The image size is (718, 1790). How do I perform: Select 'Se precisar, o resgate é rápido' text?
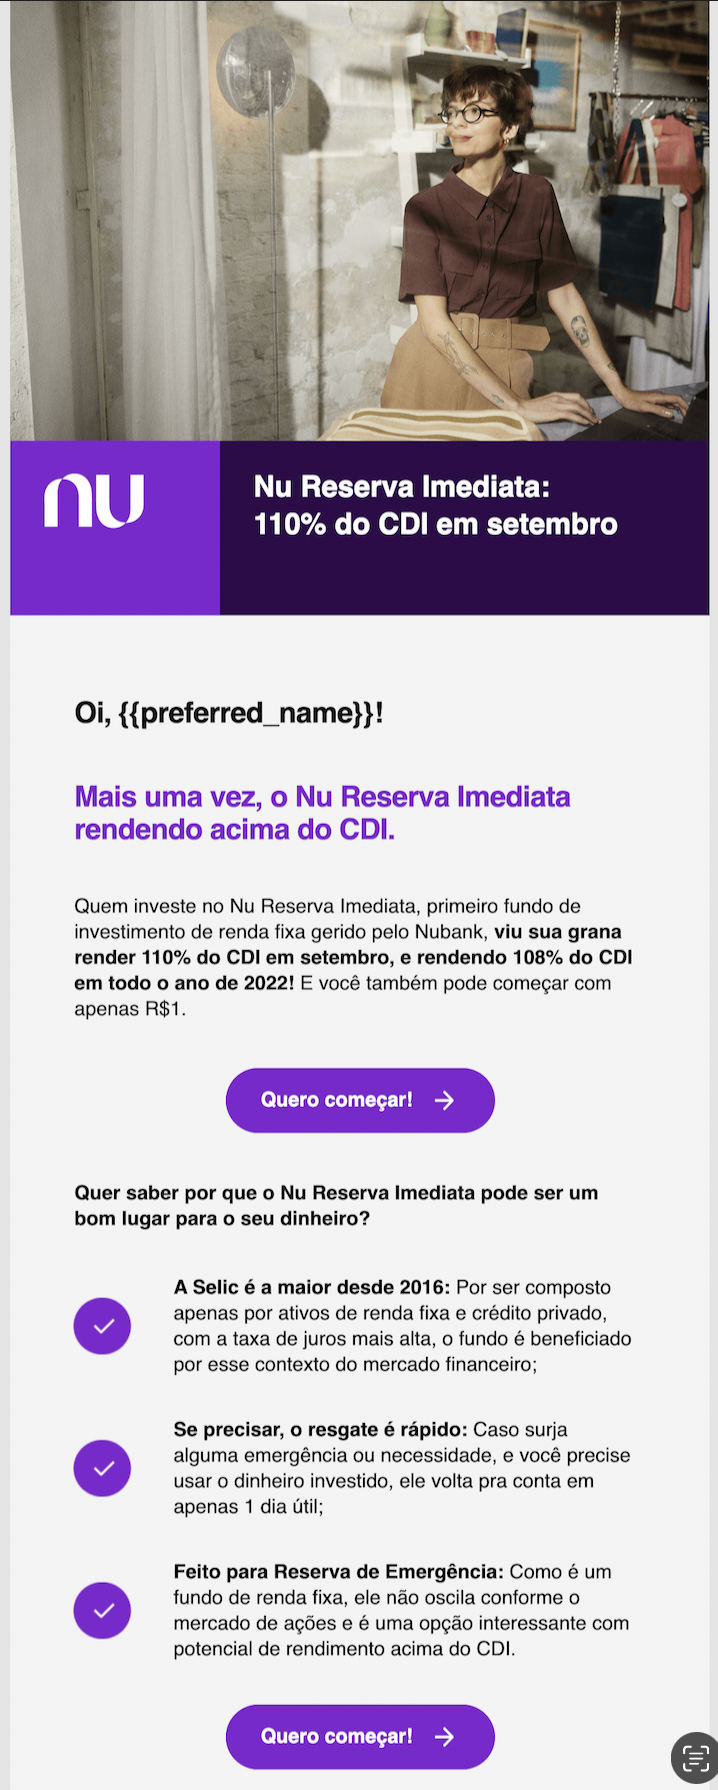[320, 1429]
